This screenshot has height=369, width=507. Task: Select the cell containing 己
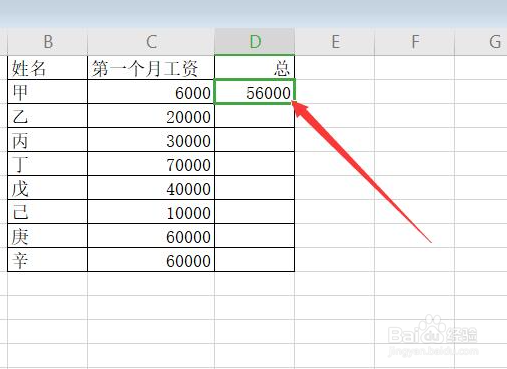pos(47,212)
